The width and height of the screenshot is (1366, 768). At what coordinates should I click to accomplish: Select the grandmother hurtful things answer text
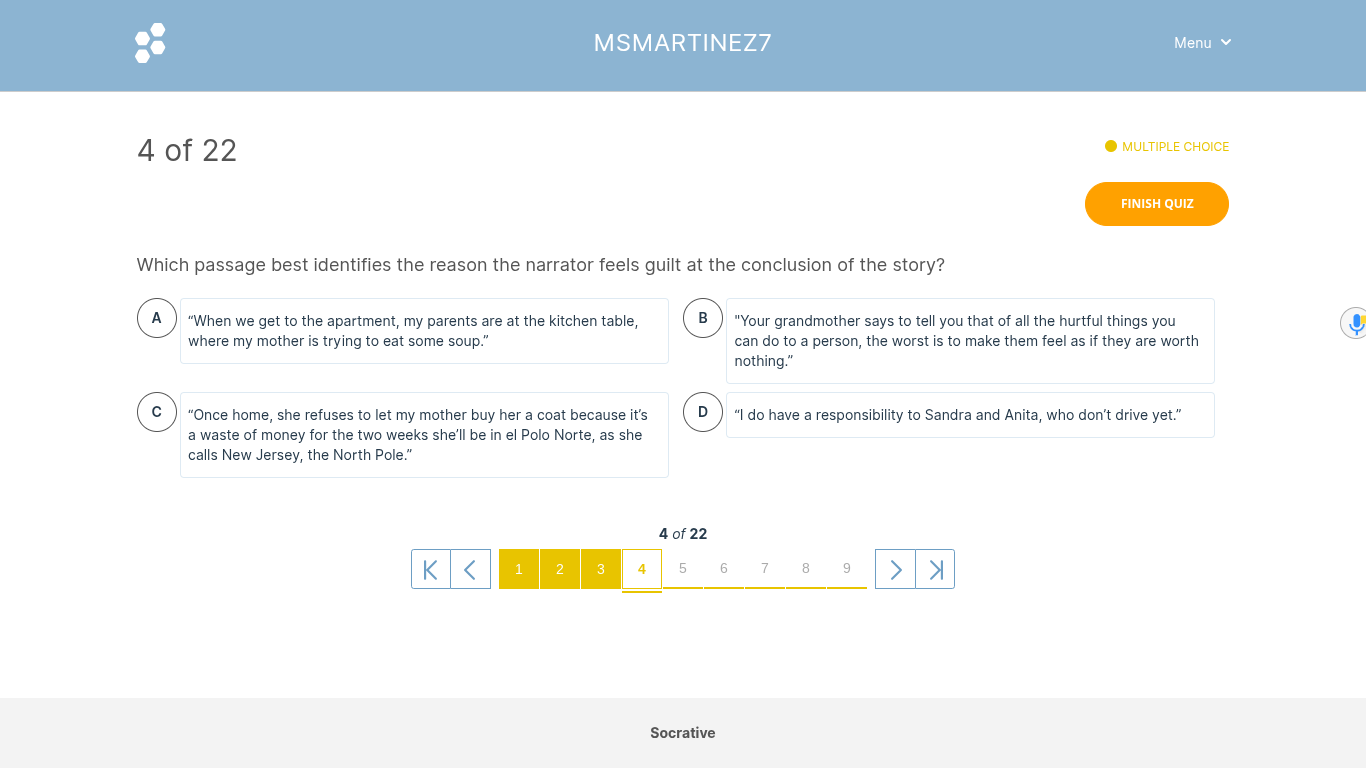[970, 341]
